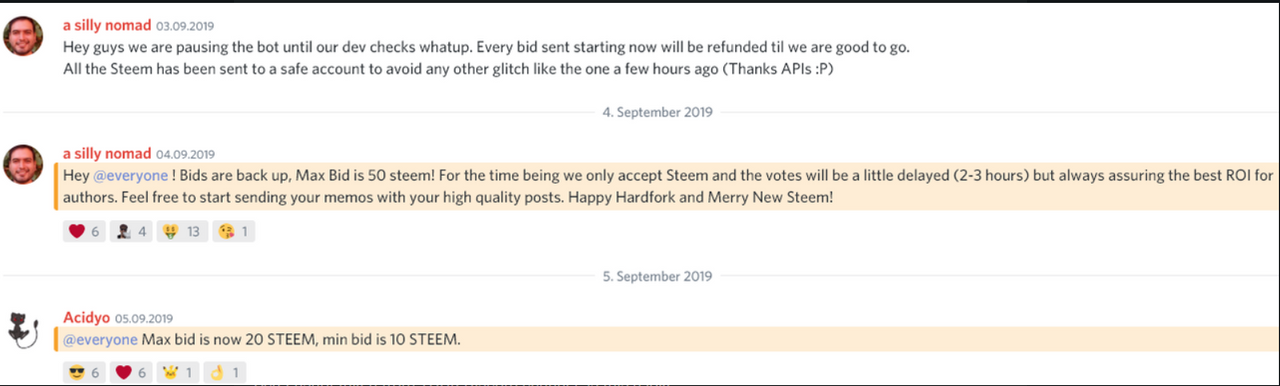Toggle the heart reaction under Acidyo's message

point(132,372)
